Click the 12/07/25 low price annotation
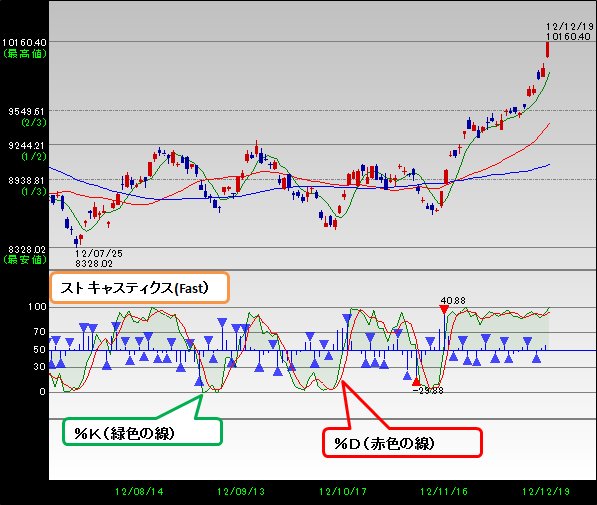 pyautogui.click(x=99, y=259)
